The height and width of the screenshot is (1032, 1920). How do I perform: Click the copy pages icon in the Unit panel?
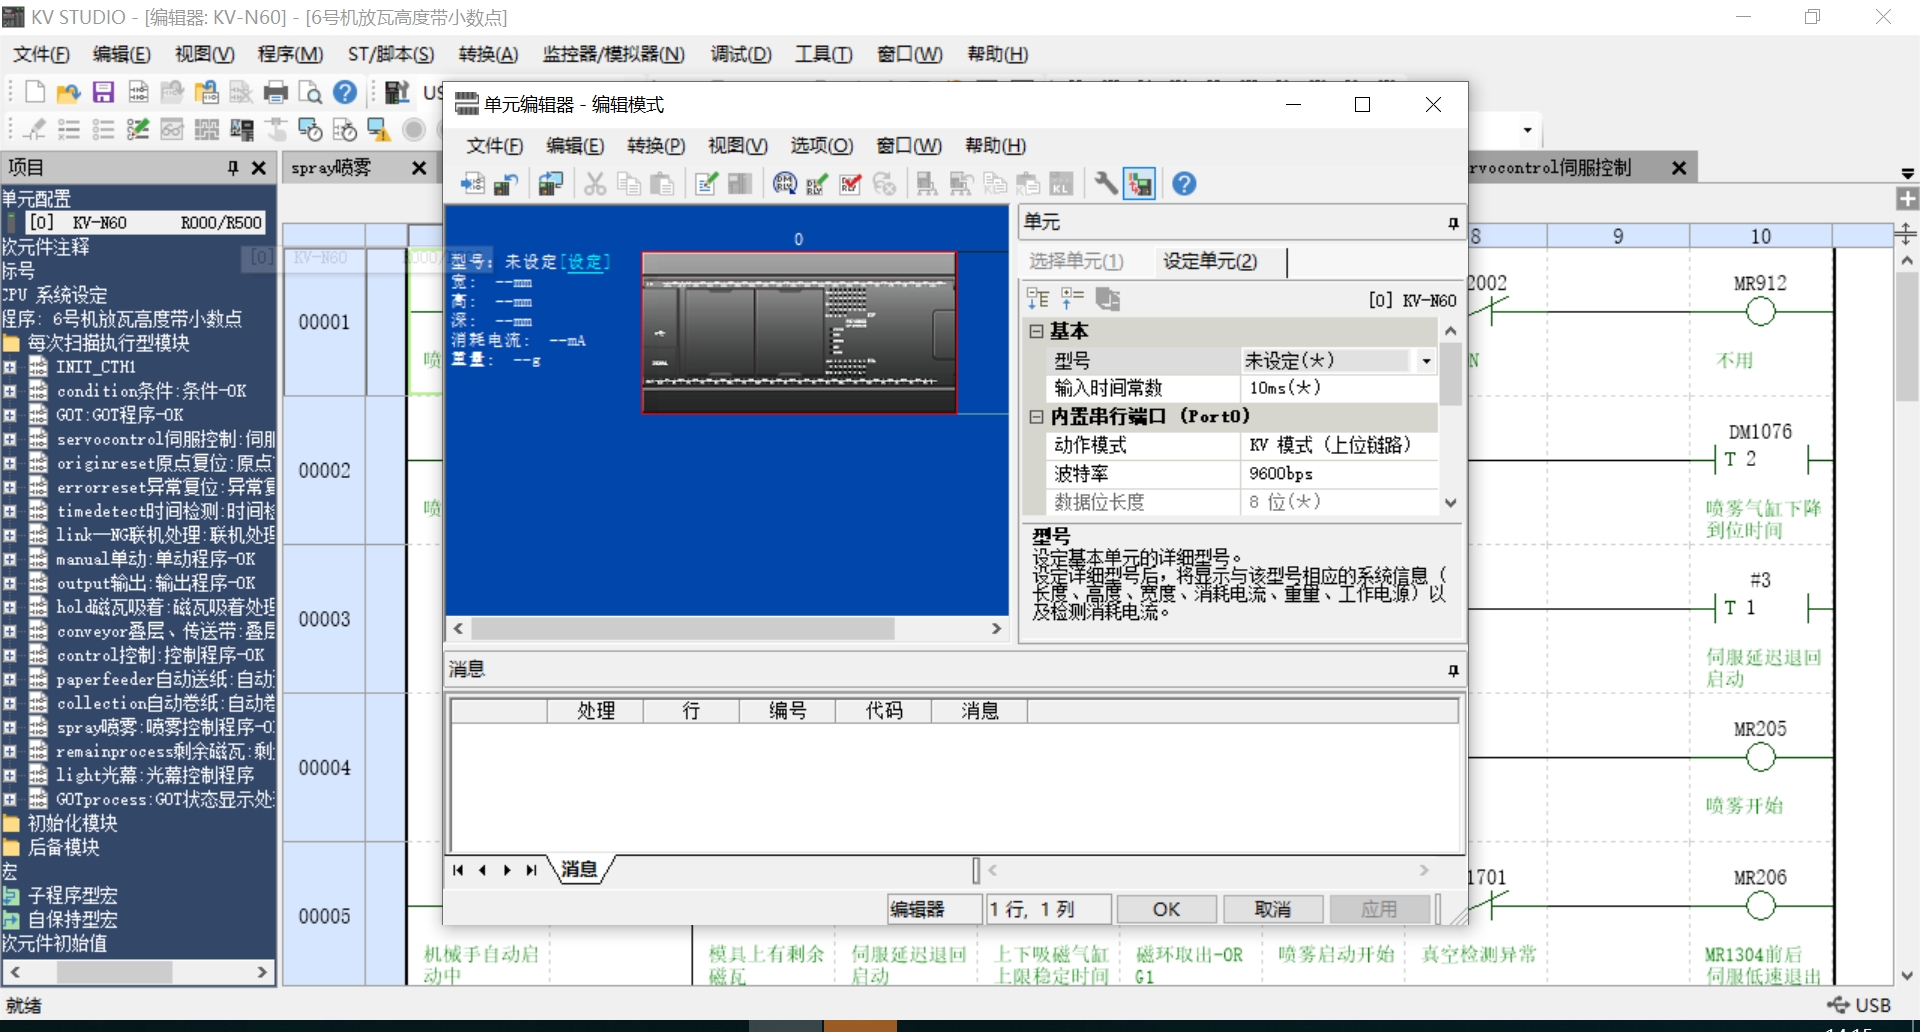tap(1107, 299)
